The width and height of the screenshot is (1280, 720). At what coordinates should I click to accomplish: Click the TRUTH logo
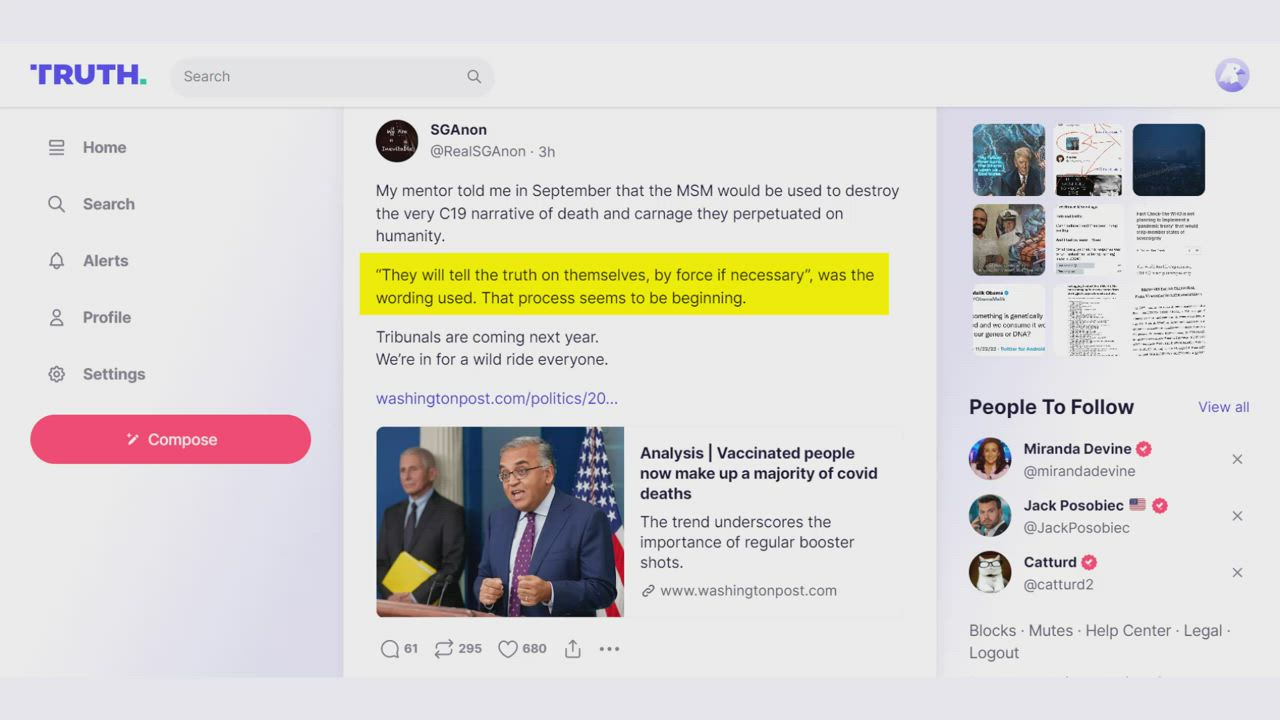(88, 75)
